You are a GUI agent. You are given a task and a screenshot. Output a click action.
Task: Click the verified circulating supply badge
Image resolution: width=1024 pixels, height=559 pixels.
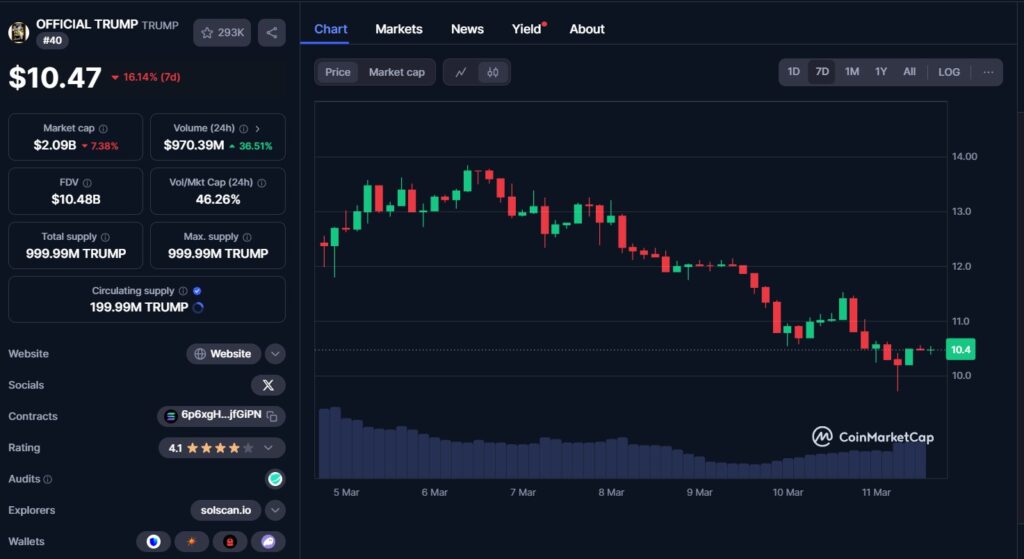[x=197, y=291]
